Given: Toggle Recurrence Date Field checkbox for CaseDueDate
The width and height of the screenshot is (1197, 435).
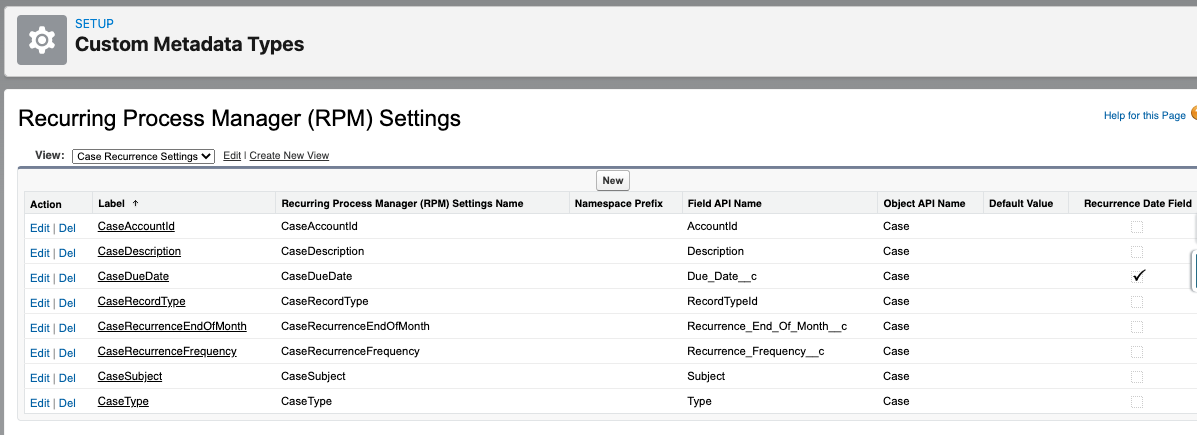Looking at the screenshot, I should click(x=1137, y=276).
